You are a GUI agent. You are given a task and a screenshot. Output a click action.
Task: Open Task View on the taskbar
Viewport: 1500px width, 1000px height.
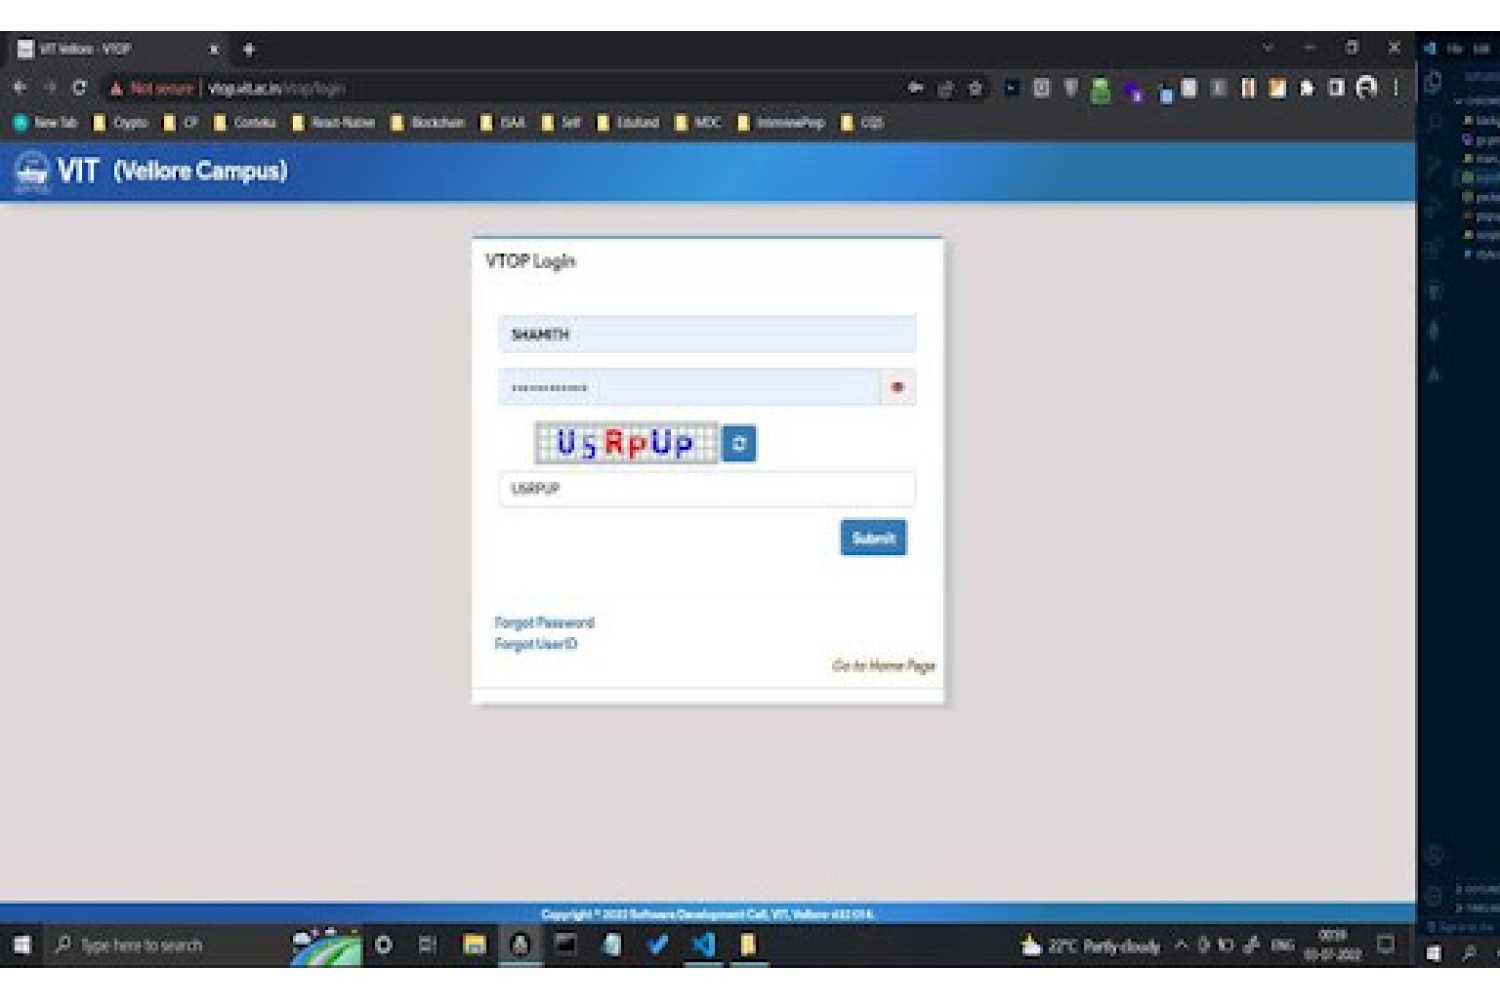click(x=428, y=945)
